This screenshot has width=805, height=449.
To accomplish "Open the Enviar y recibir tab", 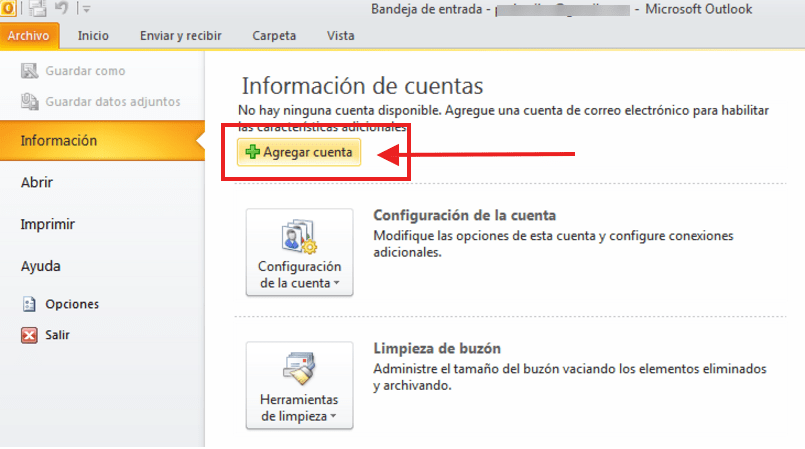I will [181, 35].
